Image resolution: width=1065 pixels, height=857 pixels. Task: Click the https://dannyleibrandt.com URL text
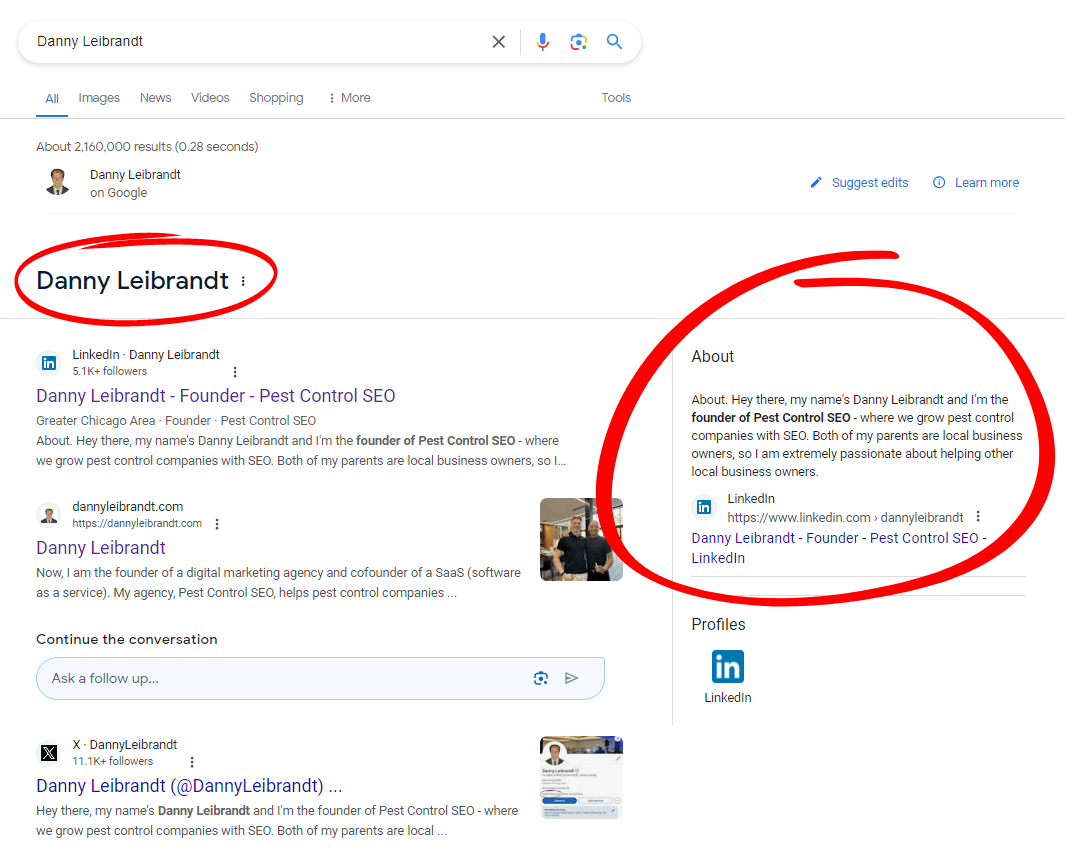[137, 524]
